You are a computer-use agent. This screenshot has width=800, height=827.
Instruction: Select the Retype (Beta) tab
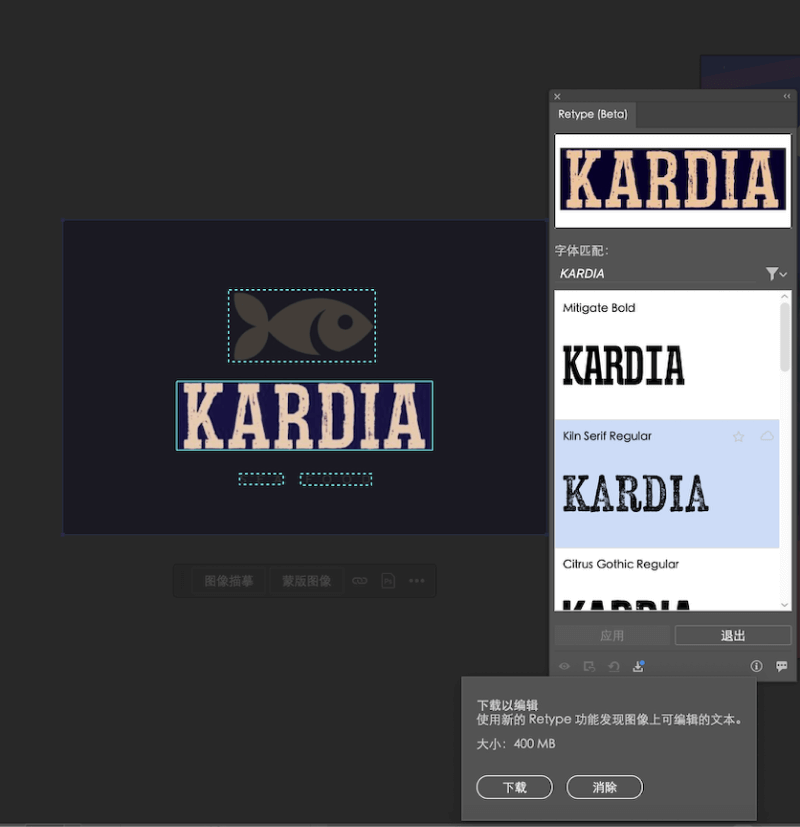point(593,115)
